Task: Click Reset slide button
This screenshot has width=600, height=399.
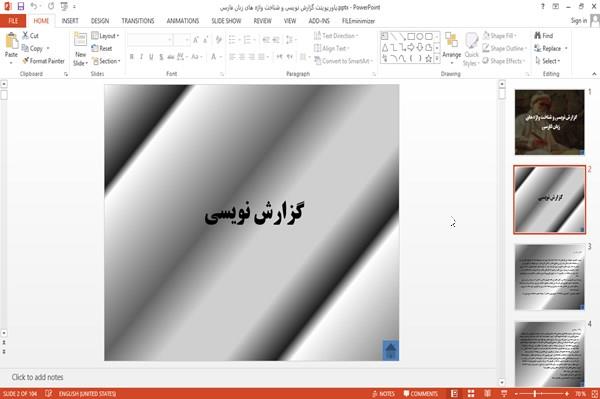Action: pos(102,48)
